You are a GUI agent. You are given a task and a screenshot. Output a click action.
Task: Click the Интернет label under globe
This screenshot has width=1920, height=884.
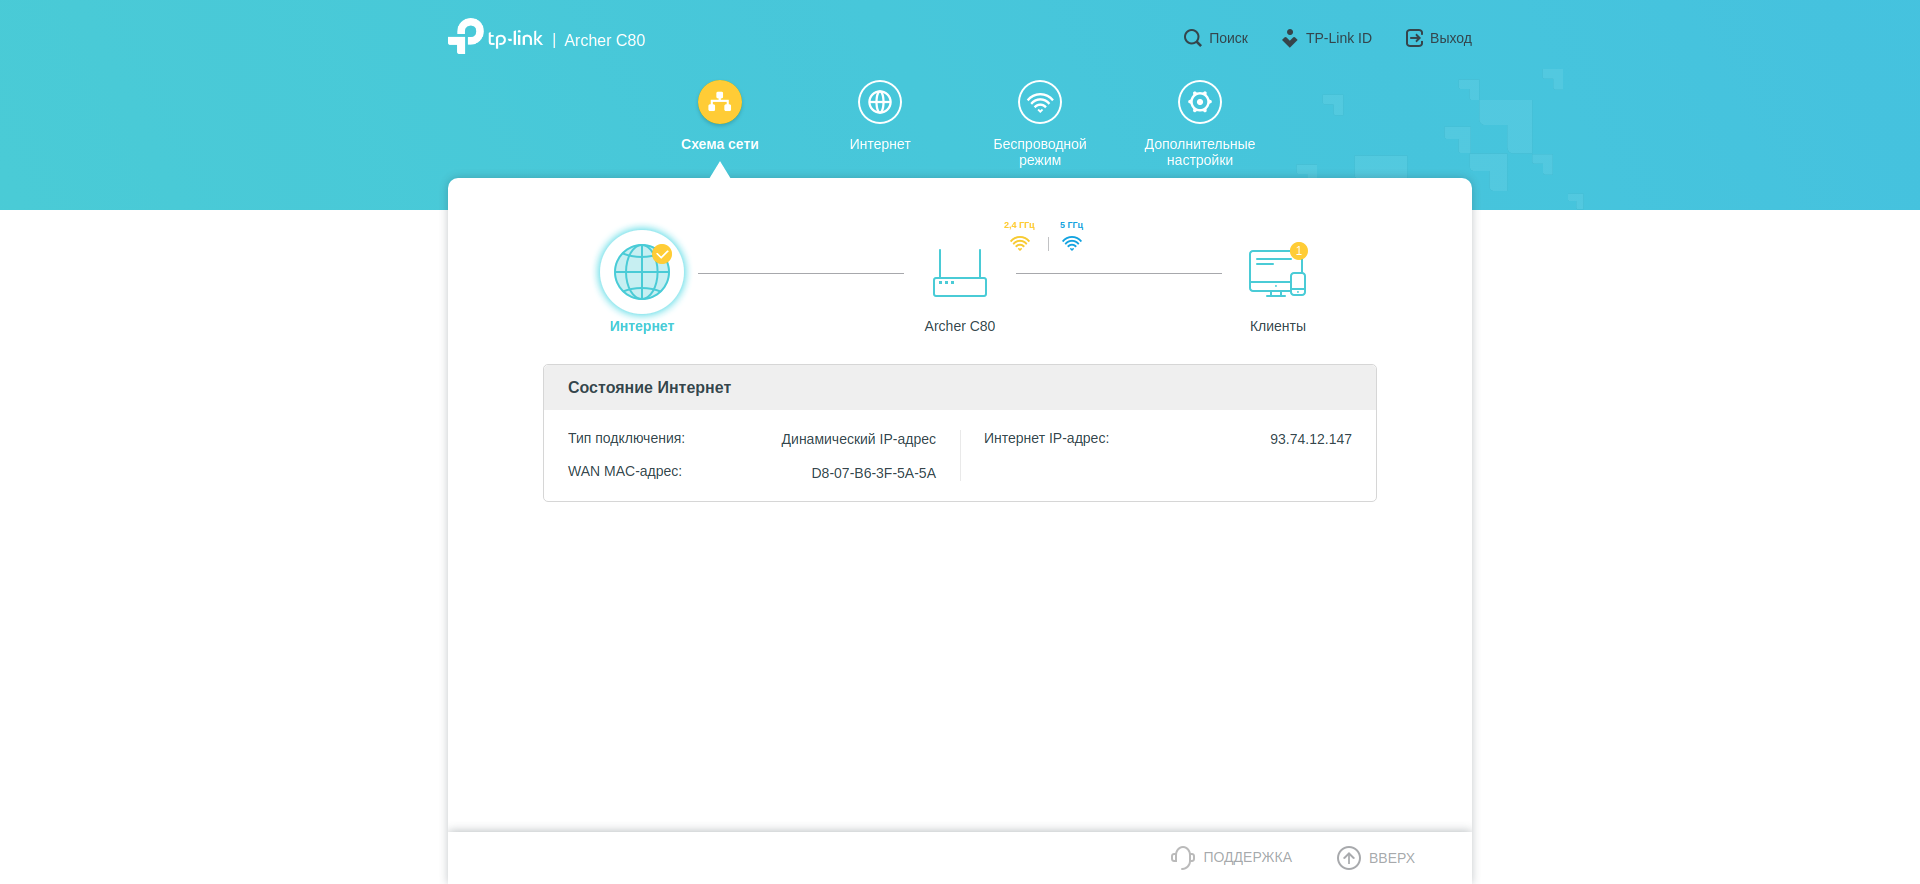pos(642,326)
